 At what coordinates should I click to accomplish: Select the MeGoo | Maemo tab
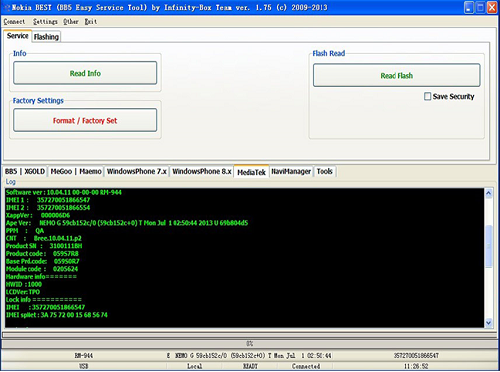76,172
